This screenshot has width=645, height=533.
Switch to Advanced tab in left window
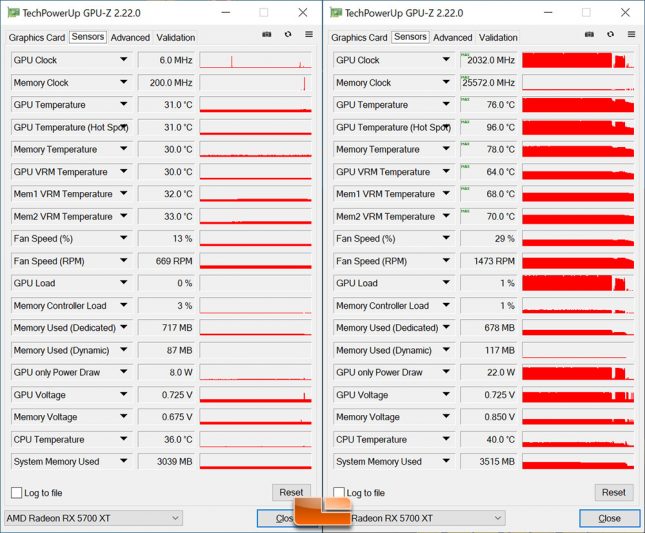(130, 37)
